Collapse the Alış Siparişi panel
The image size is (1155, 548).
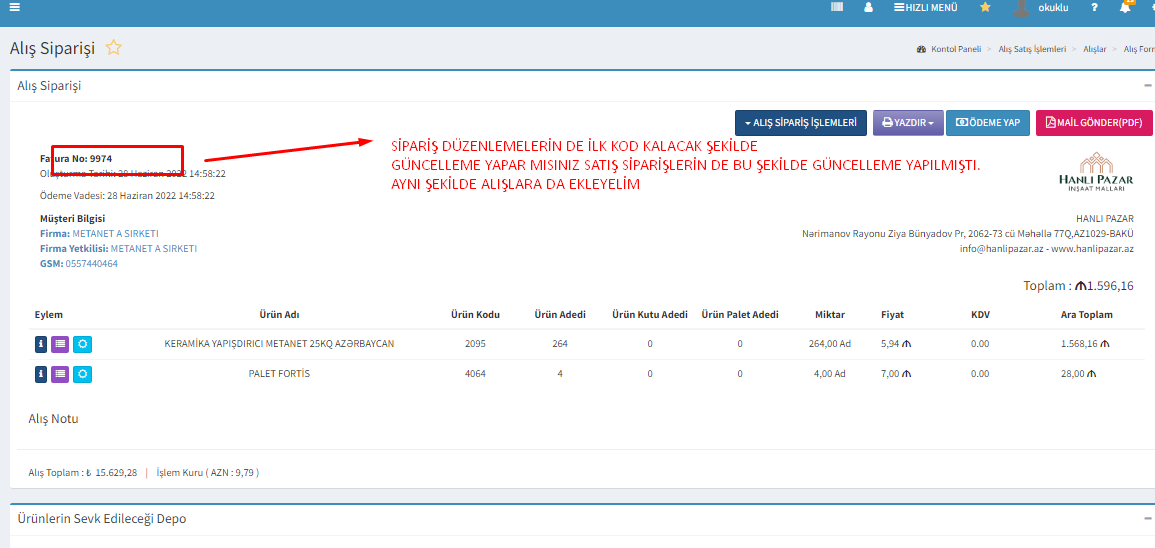click(x=1147, y=86)
